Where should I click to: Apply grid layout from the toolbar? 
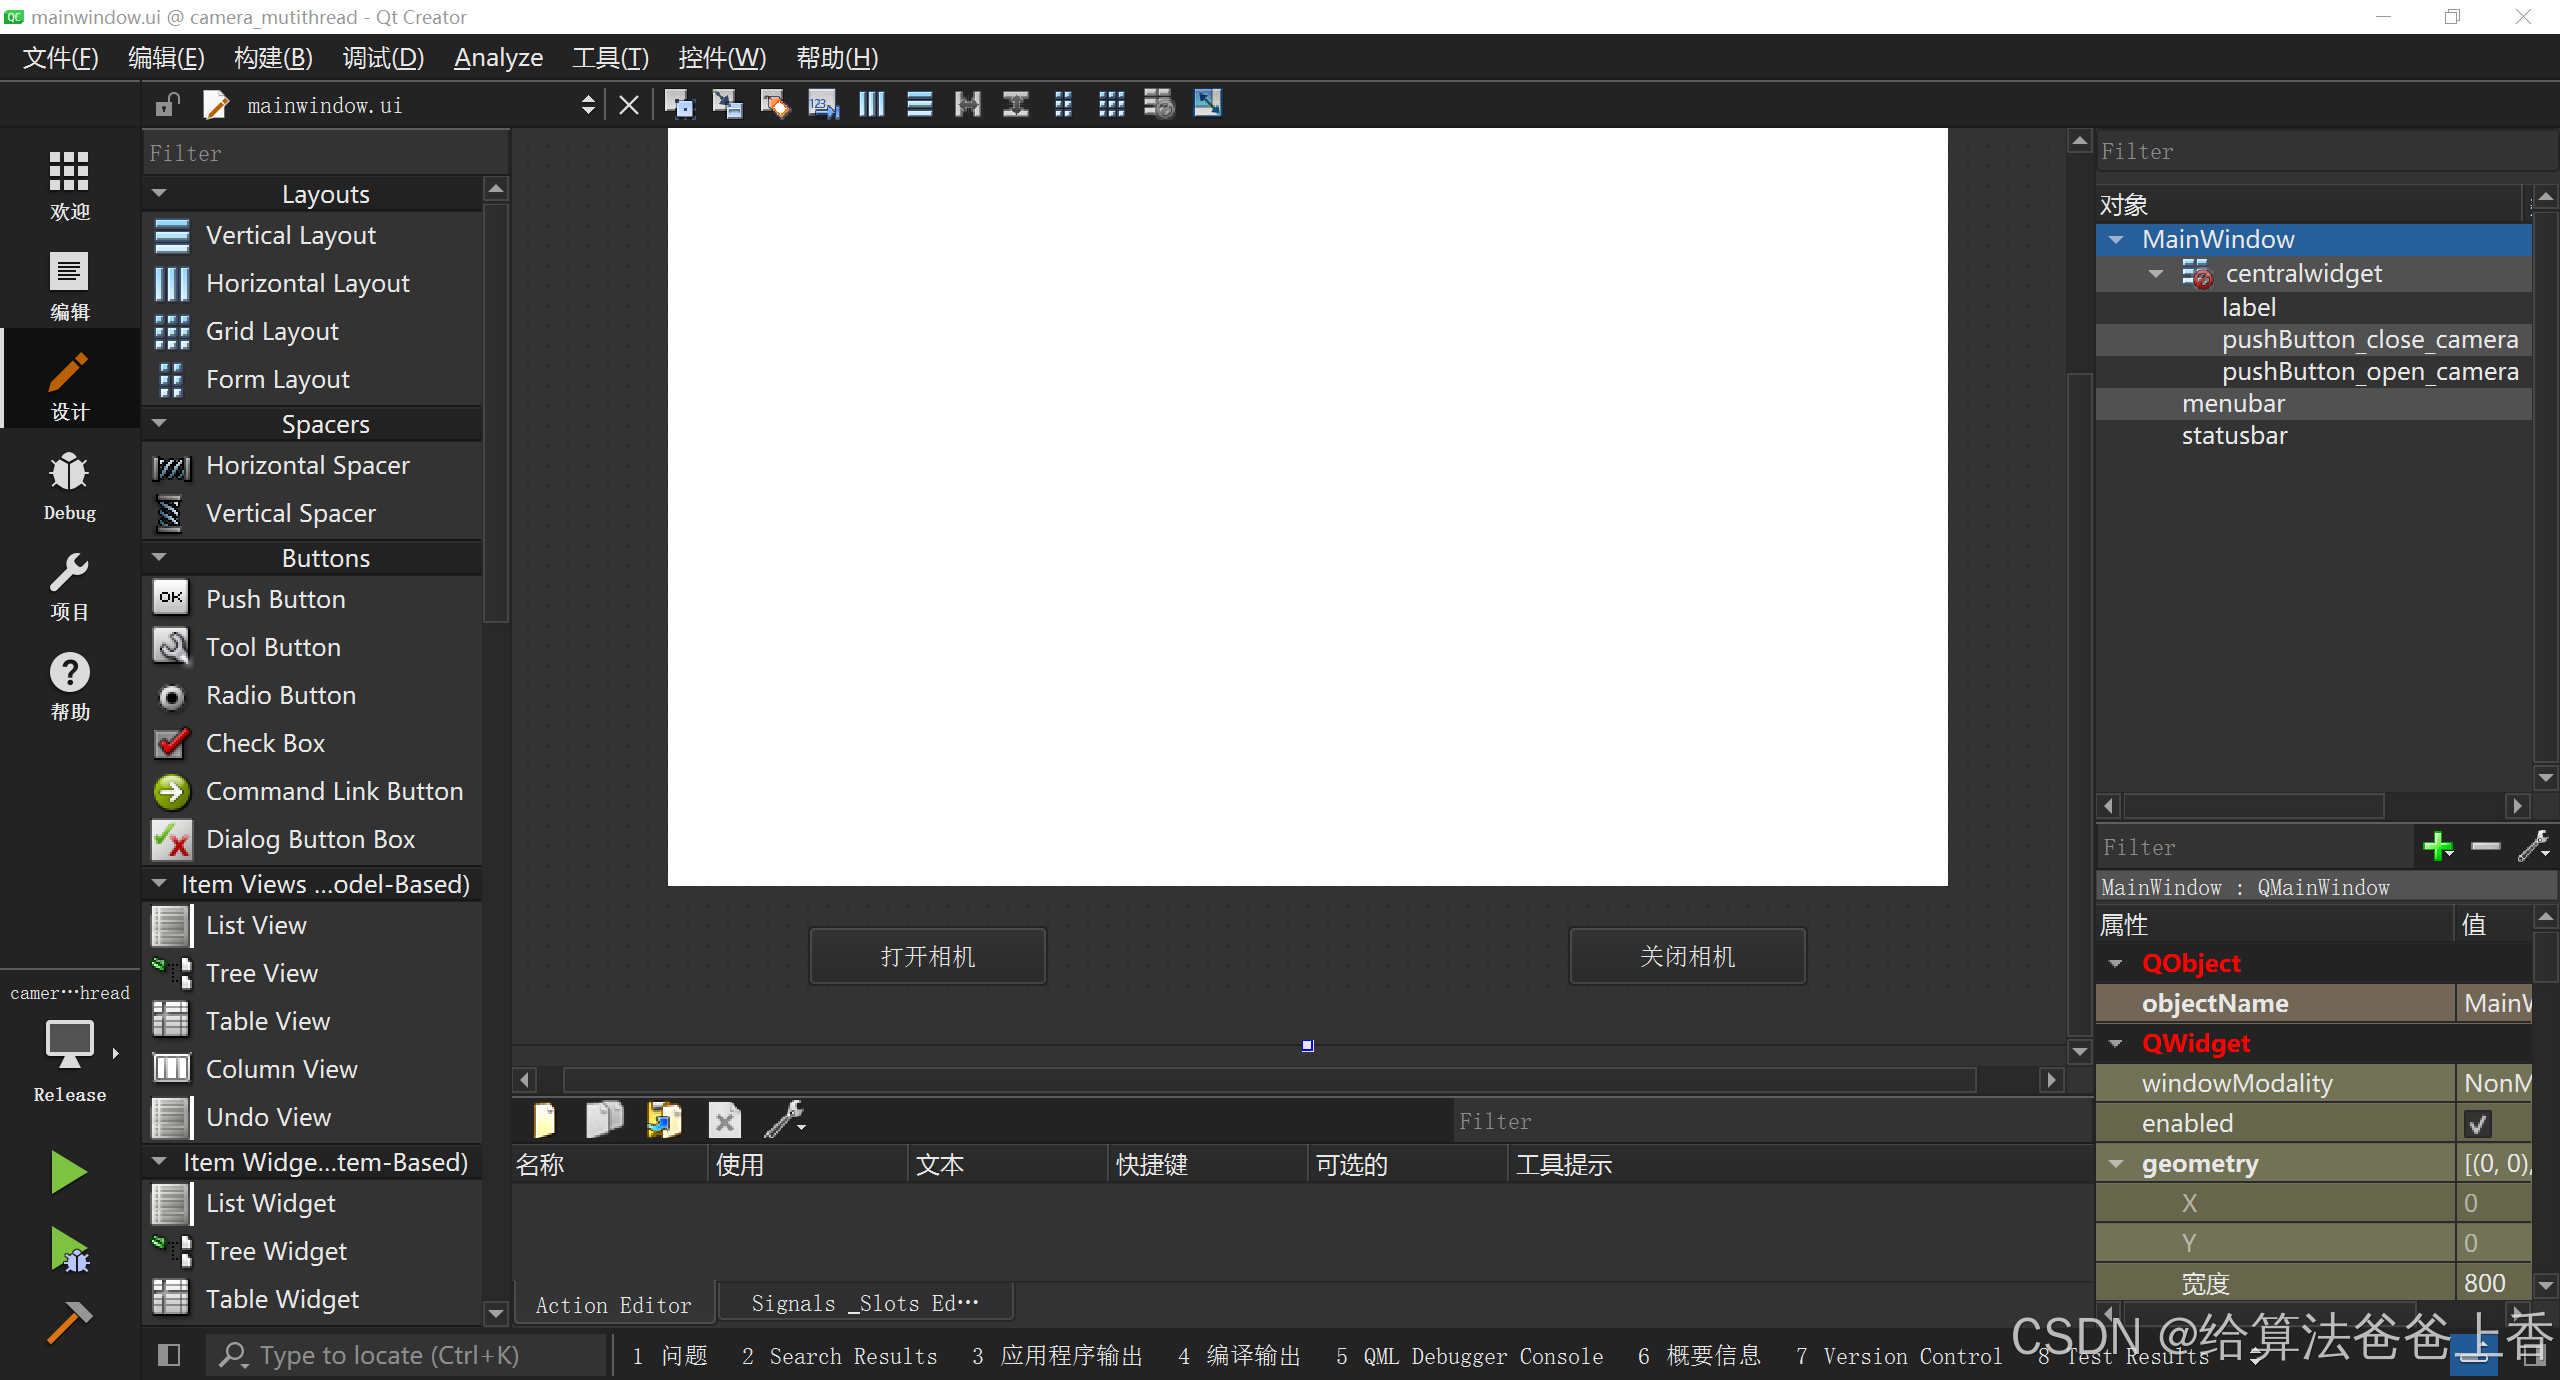tap(1111, 104)
